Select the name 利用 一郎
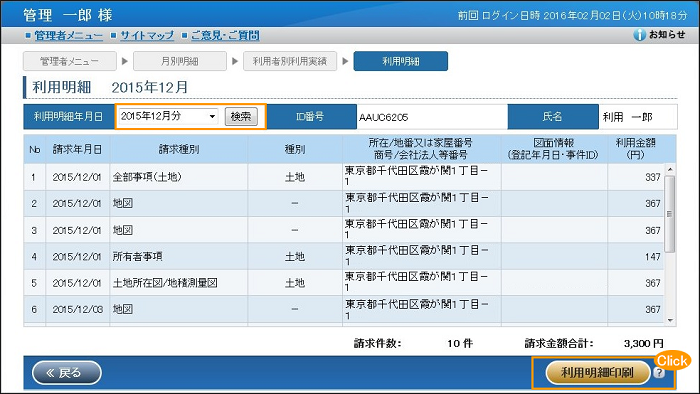This screenshot has height=394, width=700. pos(627,117)
